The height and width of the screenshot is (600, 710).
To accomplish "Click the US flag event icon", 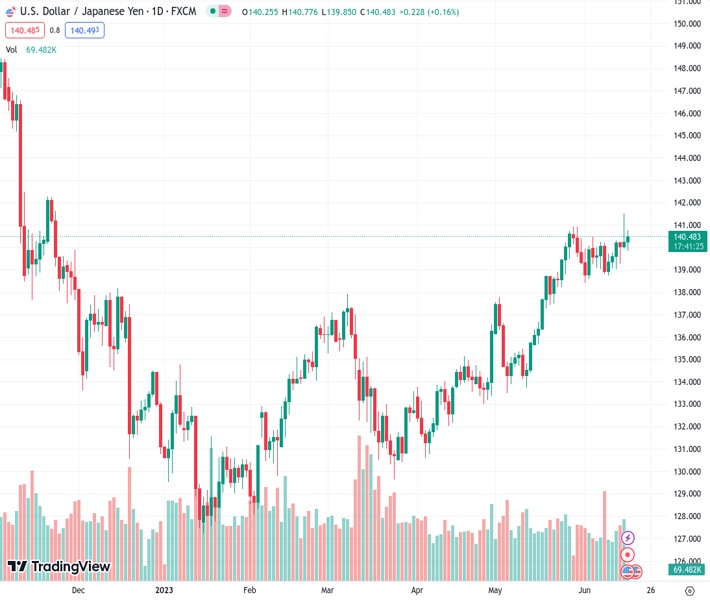I will click(628, 571).
